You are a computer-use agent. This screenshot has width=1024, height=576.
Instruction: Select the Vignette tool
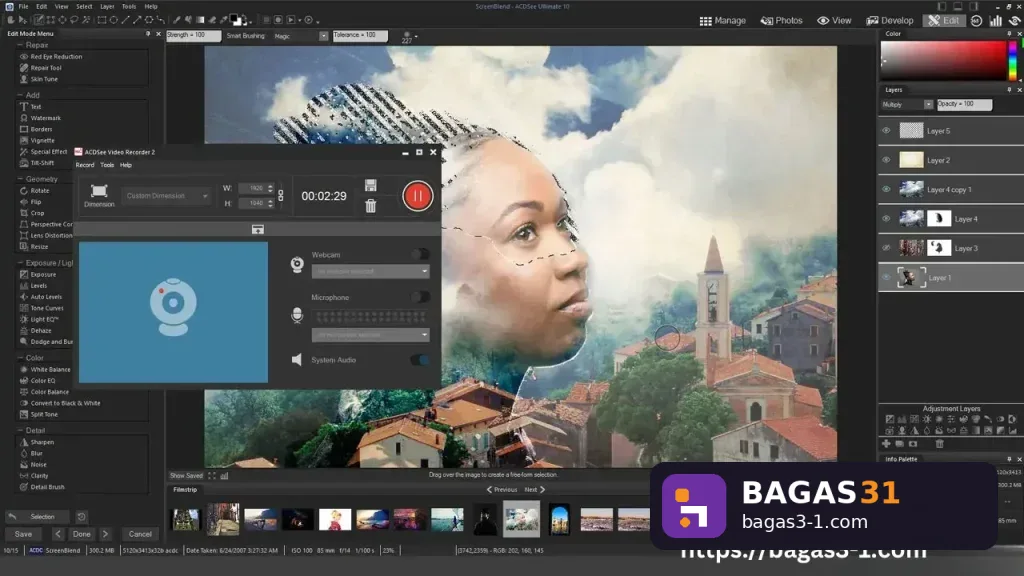tap(38, 140)
